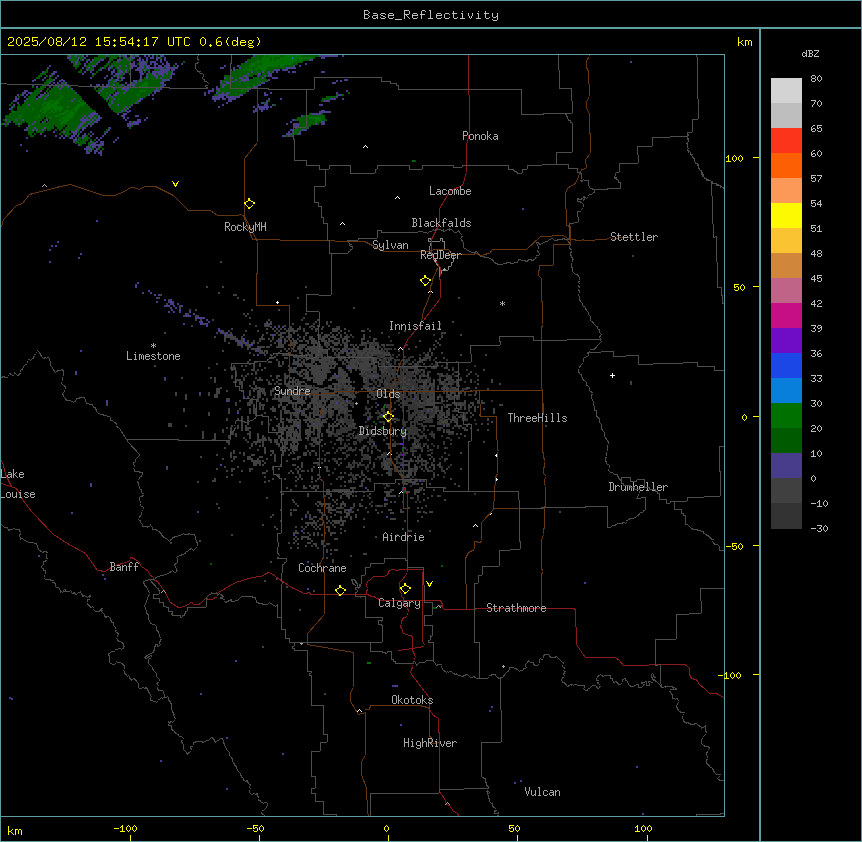Viewport: 862px width, 842px height.
Task: Click the Banff label
Action: click(124, 567)
